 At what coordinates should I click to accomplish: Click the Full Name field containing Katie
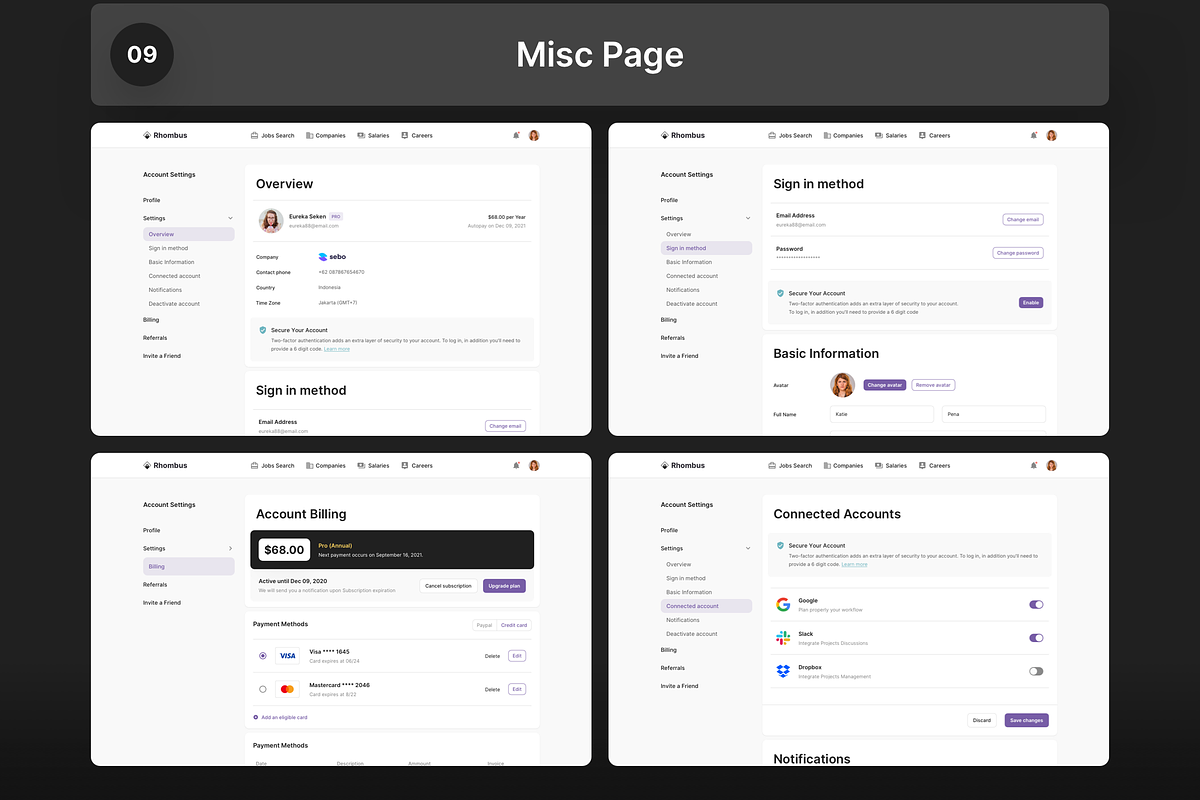click(x=881, y=413)
